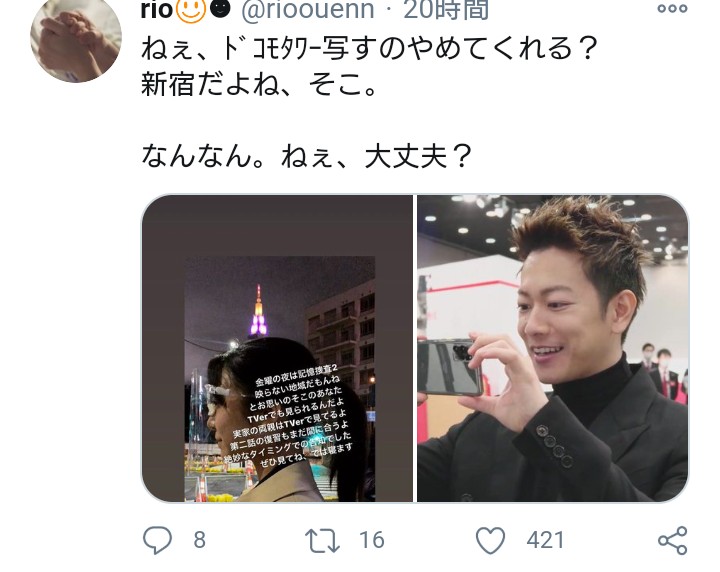Open the three-dot more options menu
The image size is (720, 572).
pos(672,8)
